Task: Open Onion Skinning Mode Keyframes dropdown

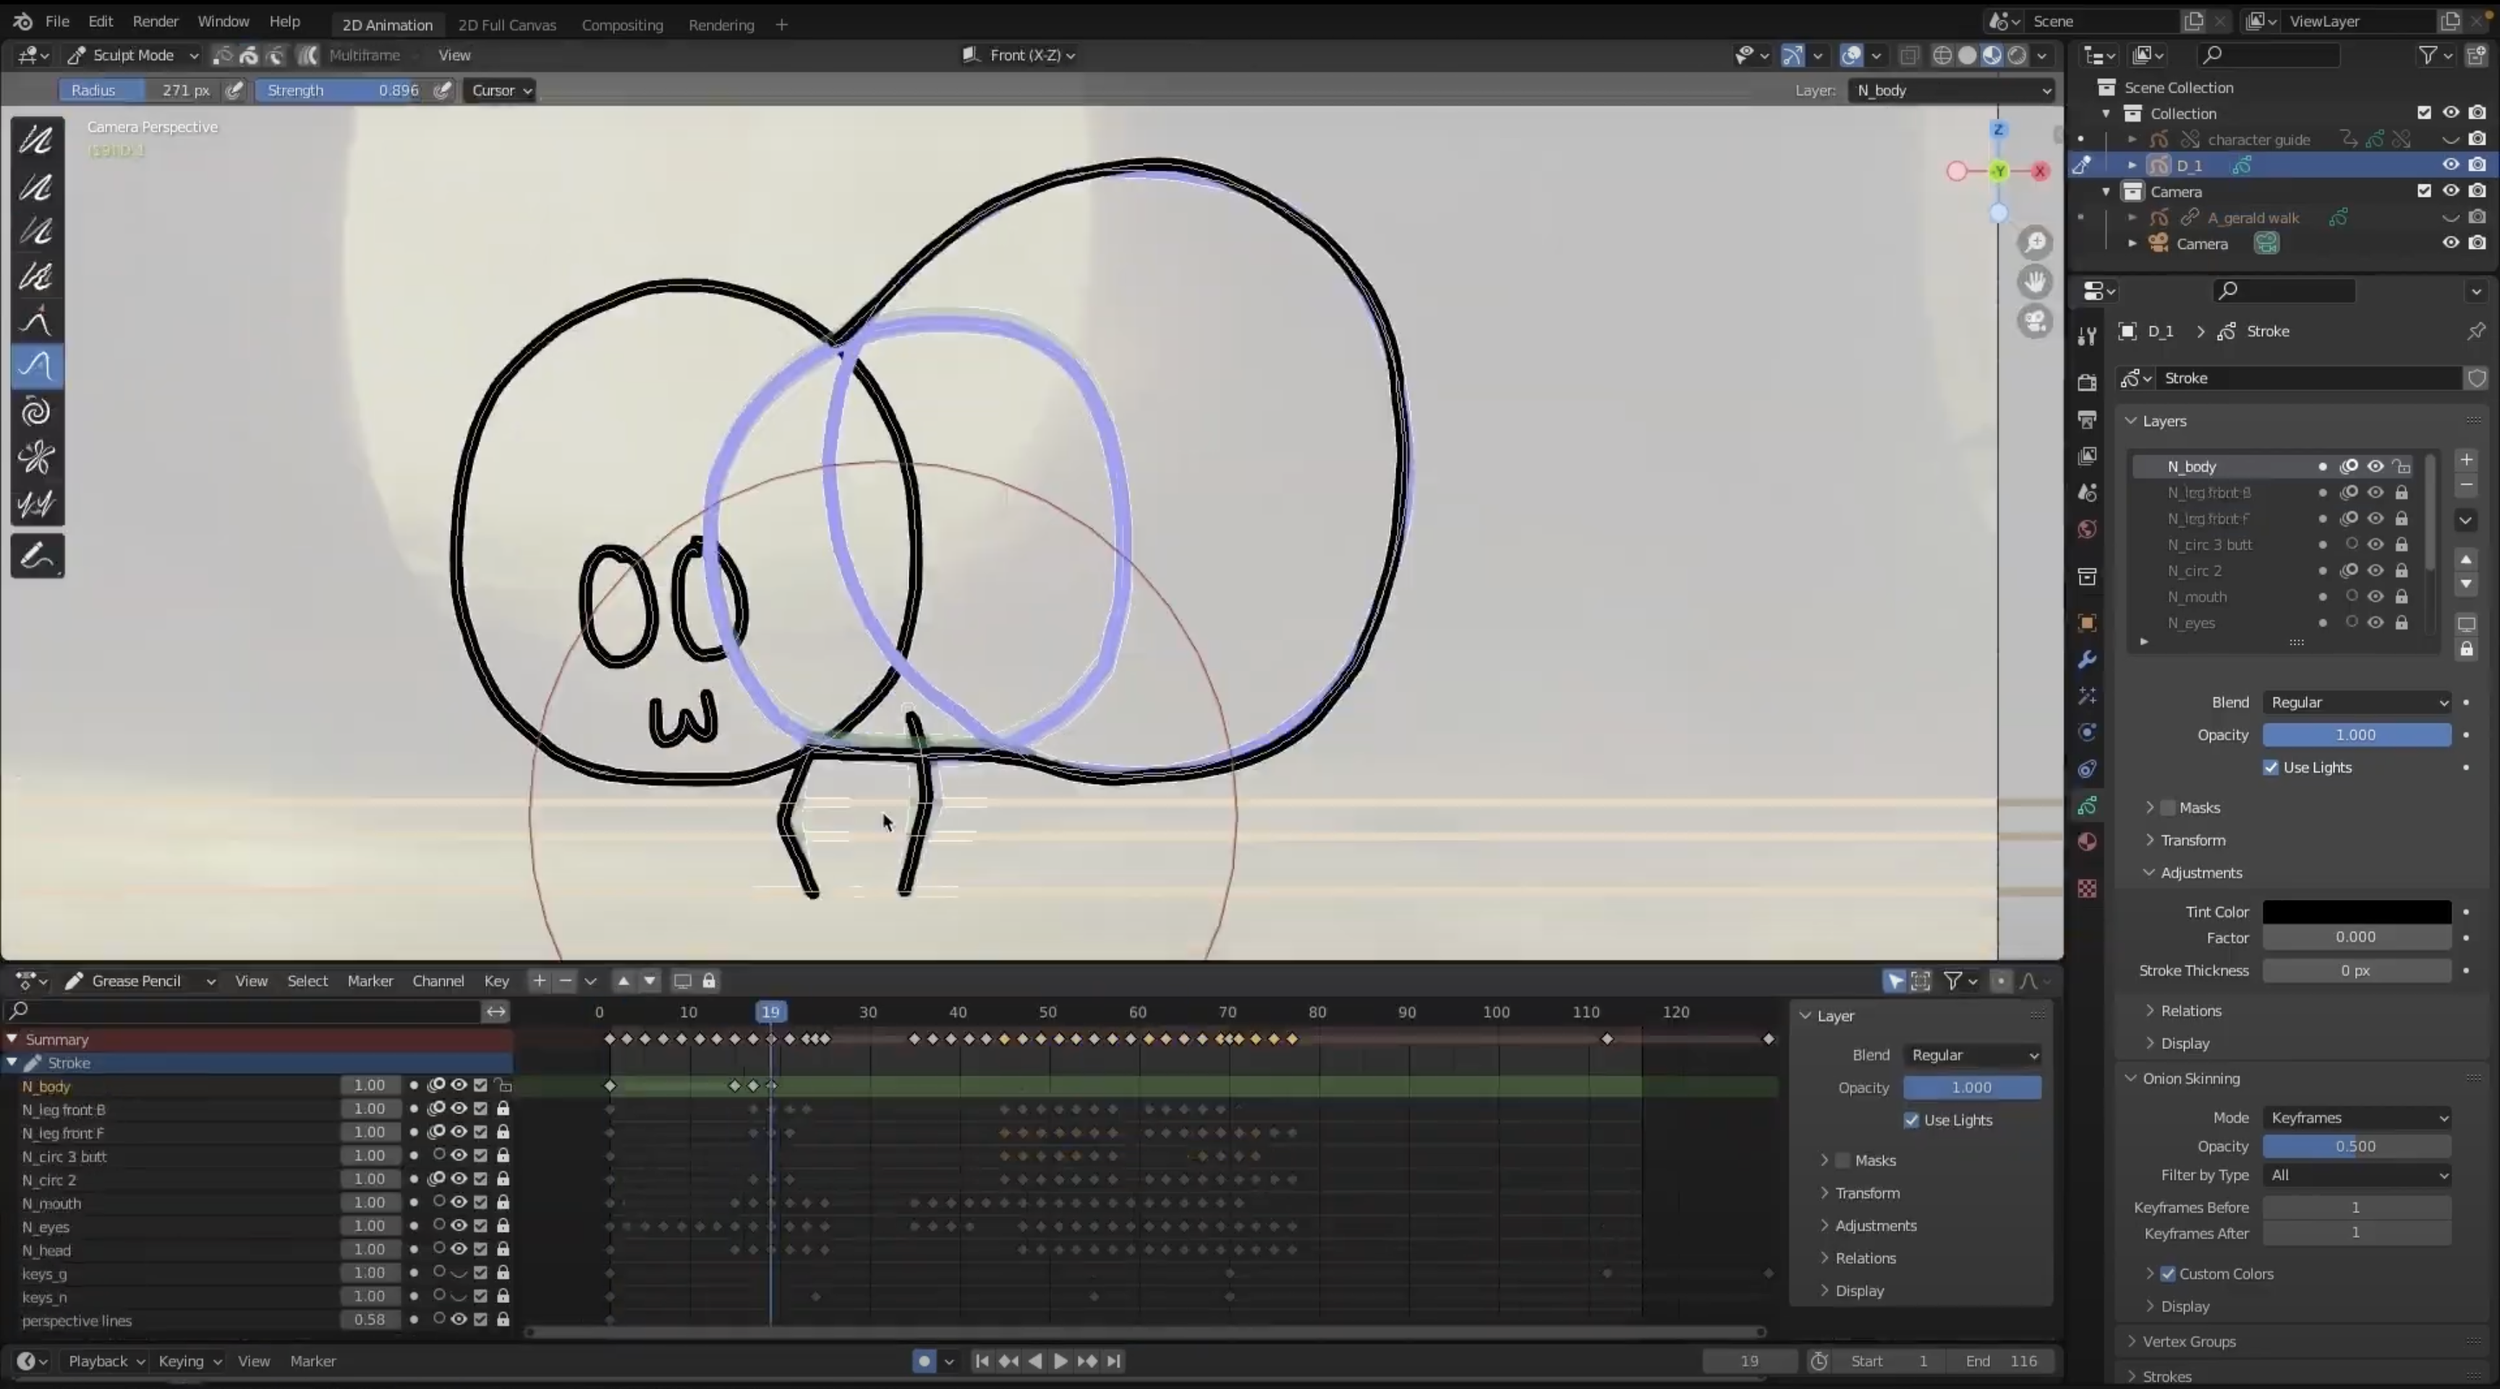Action: point(2356,1118)
